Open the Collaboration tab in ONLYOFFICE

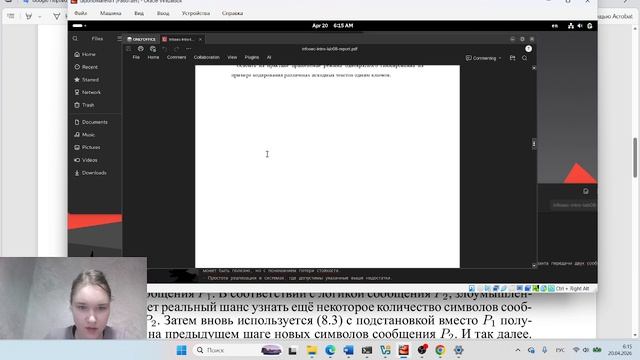click(207, 58)
